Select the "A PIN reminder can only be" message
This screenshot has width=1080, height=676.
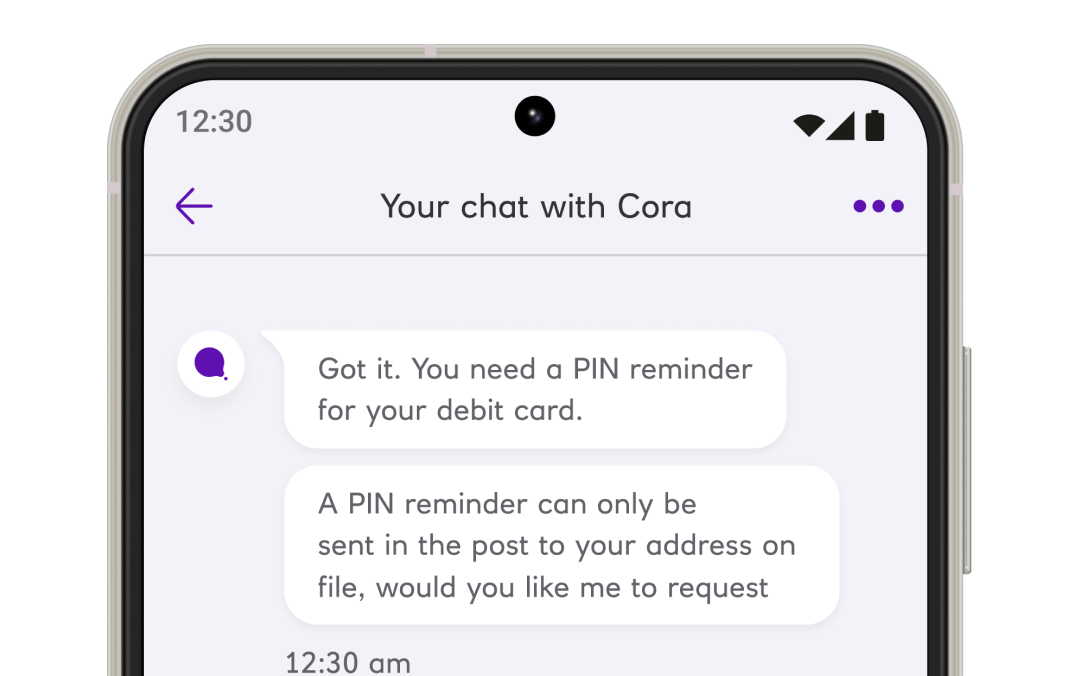tap(561, 545)
